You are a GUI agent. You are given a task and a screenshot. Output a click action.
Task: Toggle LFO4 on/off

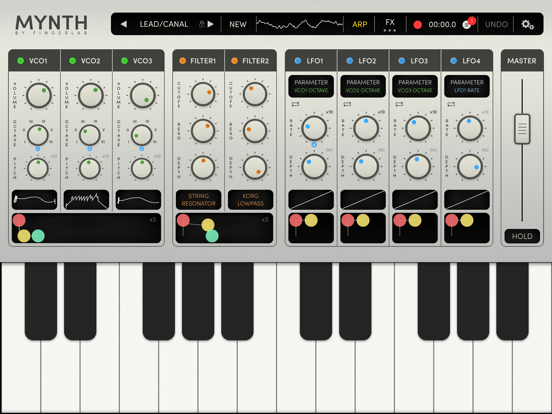click(454, 61)
